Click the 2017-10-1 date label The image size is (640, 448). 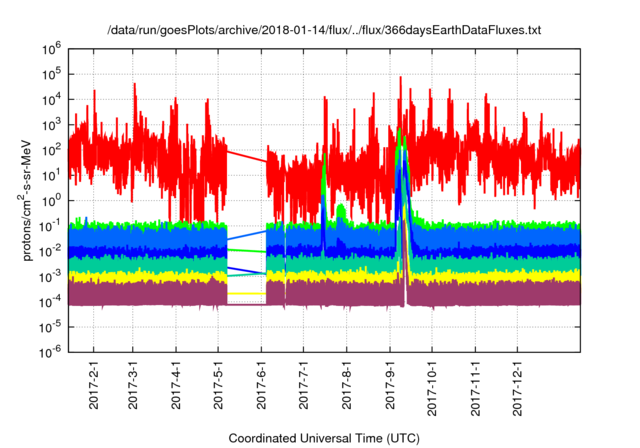[432, 388]
